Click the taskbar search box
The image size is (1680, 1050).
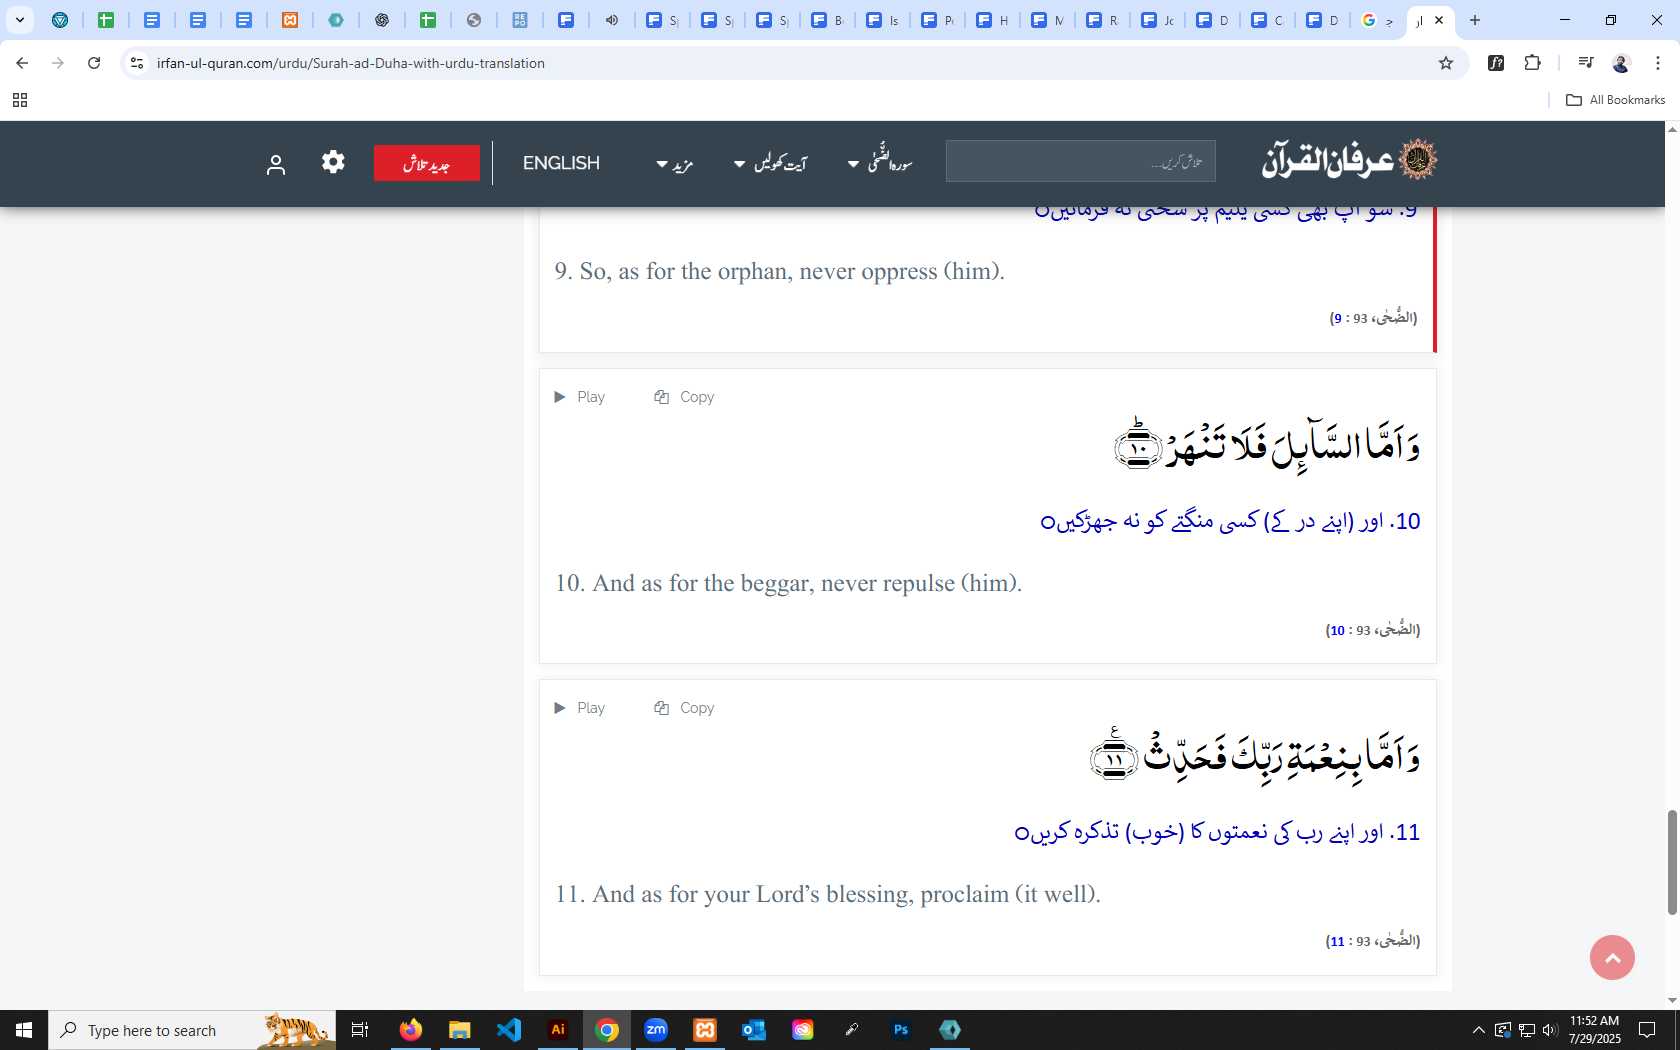click(192, 1030)
